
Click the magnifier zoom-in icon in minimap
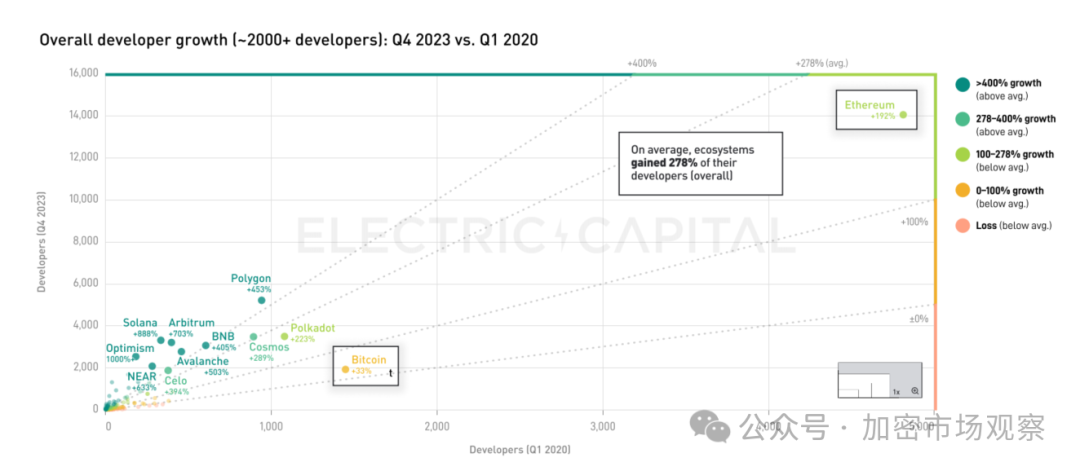(914, 391)
